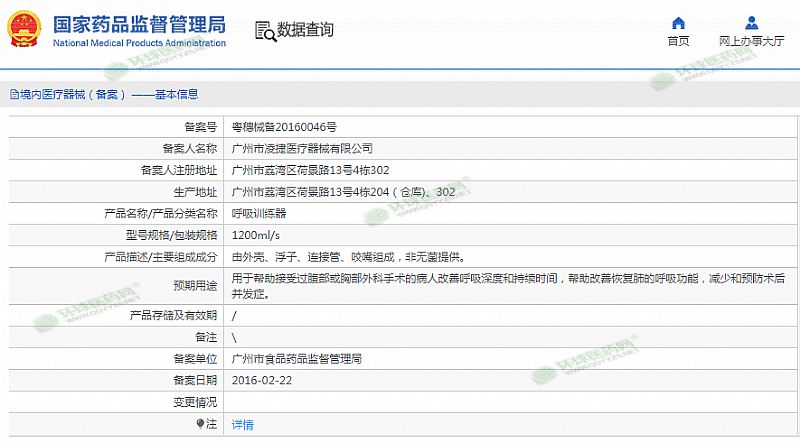Click the production address value ending 204（仓库）、302

[x=344, y=192]
